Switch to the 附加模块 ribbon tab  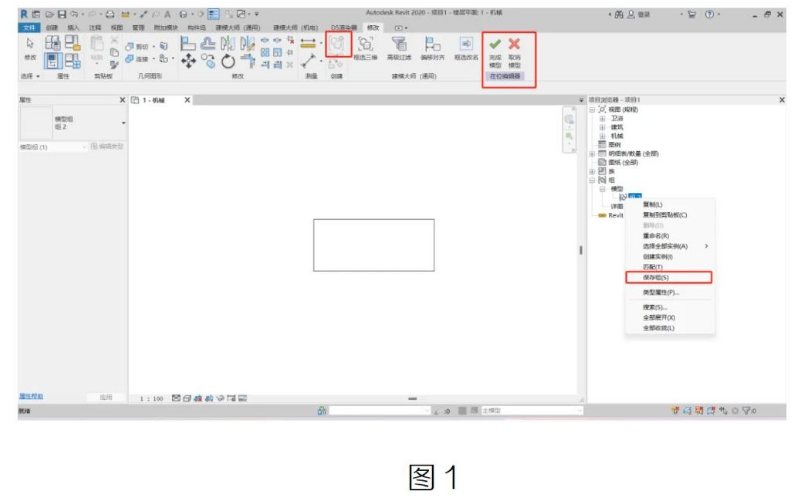166,27
